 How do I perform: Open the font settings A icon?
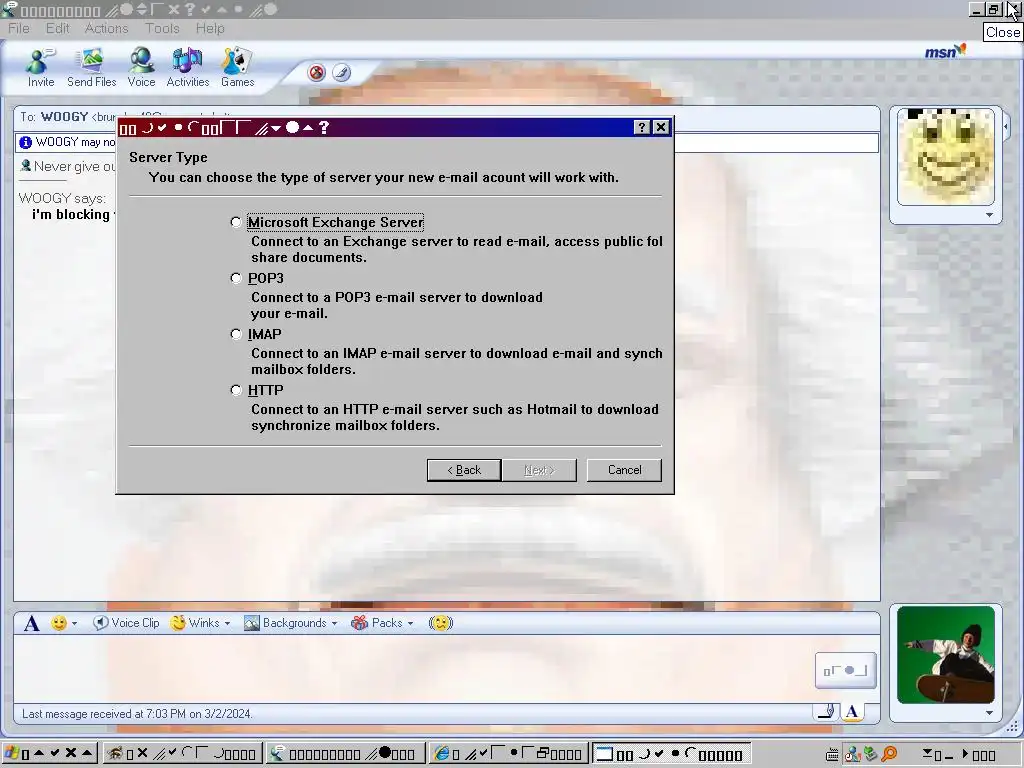(x=31, y=624)
